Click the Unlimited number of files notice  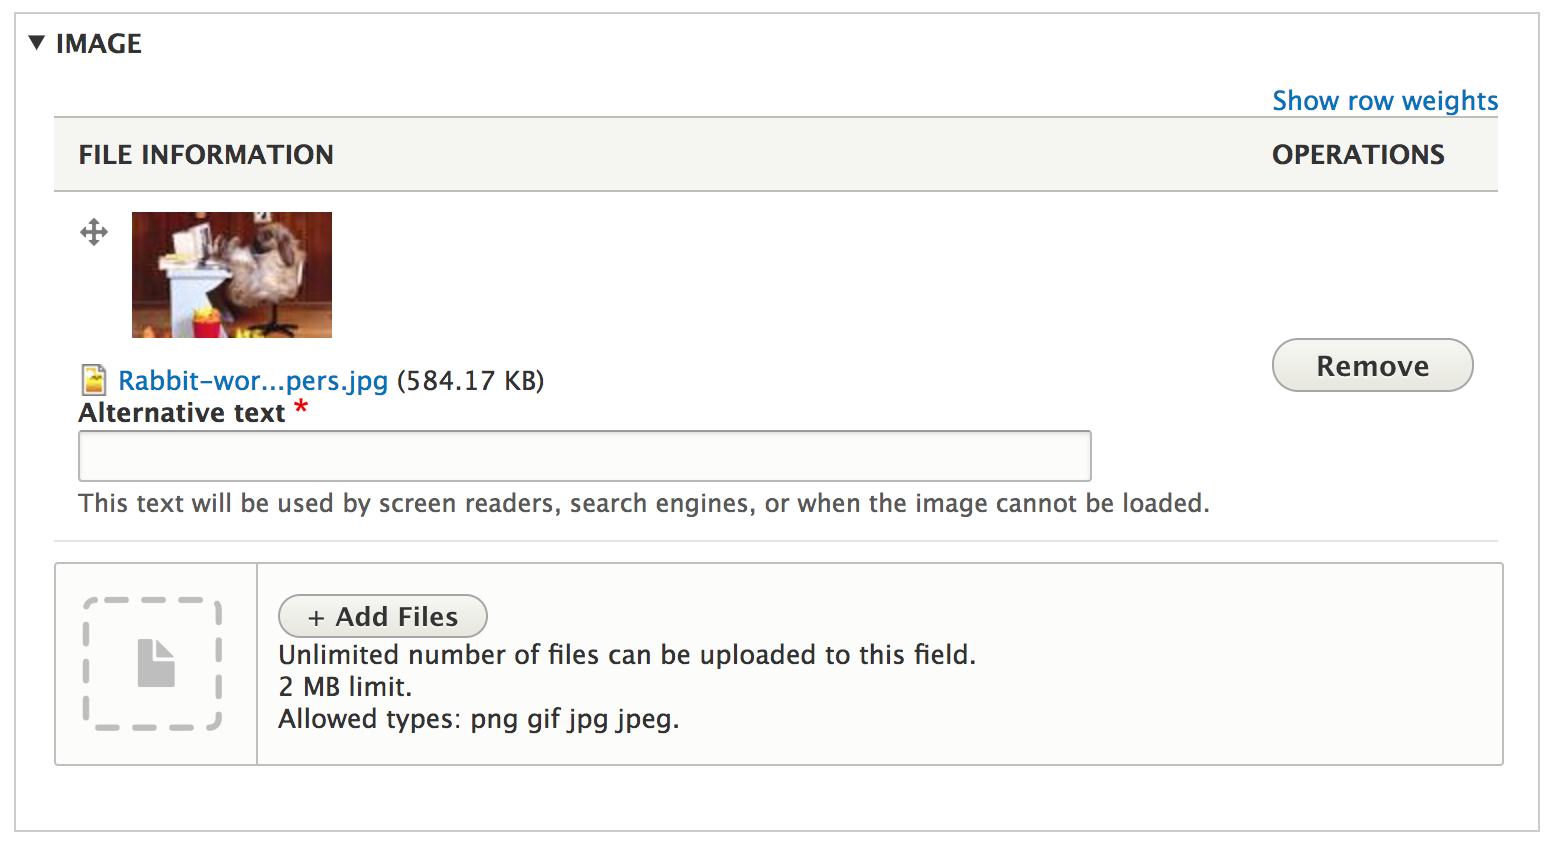627,655
